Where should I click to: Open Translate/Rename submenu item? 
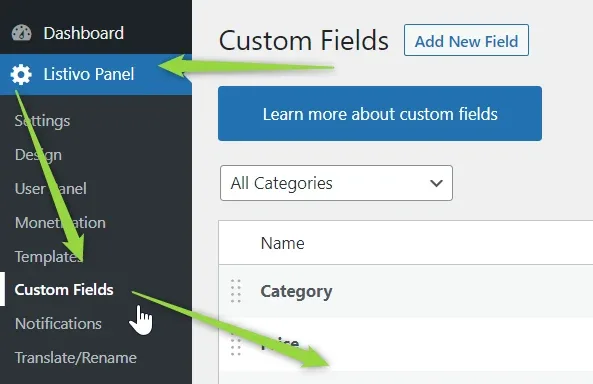pyautogui.click(x=76, y=358)
